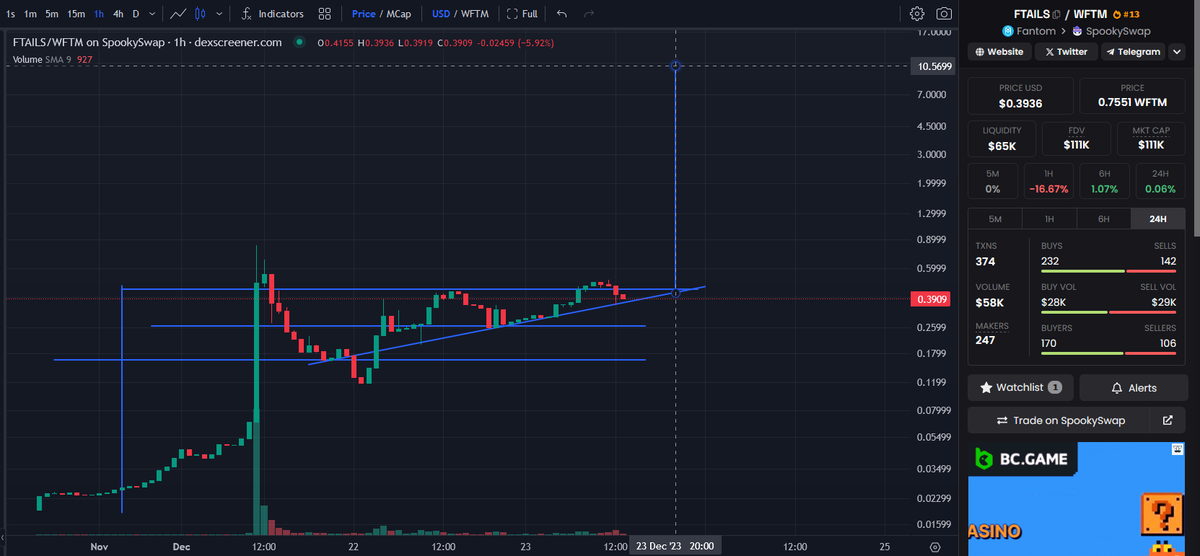
Task: Redo the last chart action
Action: (x=589, y=14)
